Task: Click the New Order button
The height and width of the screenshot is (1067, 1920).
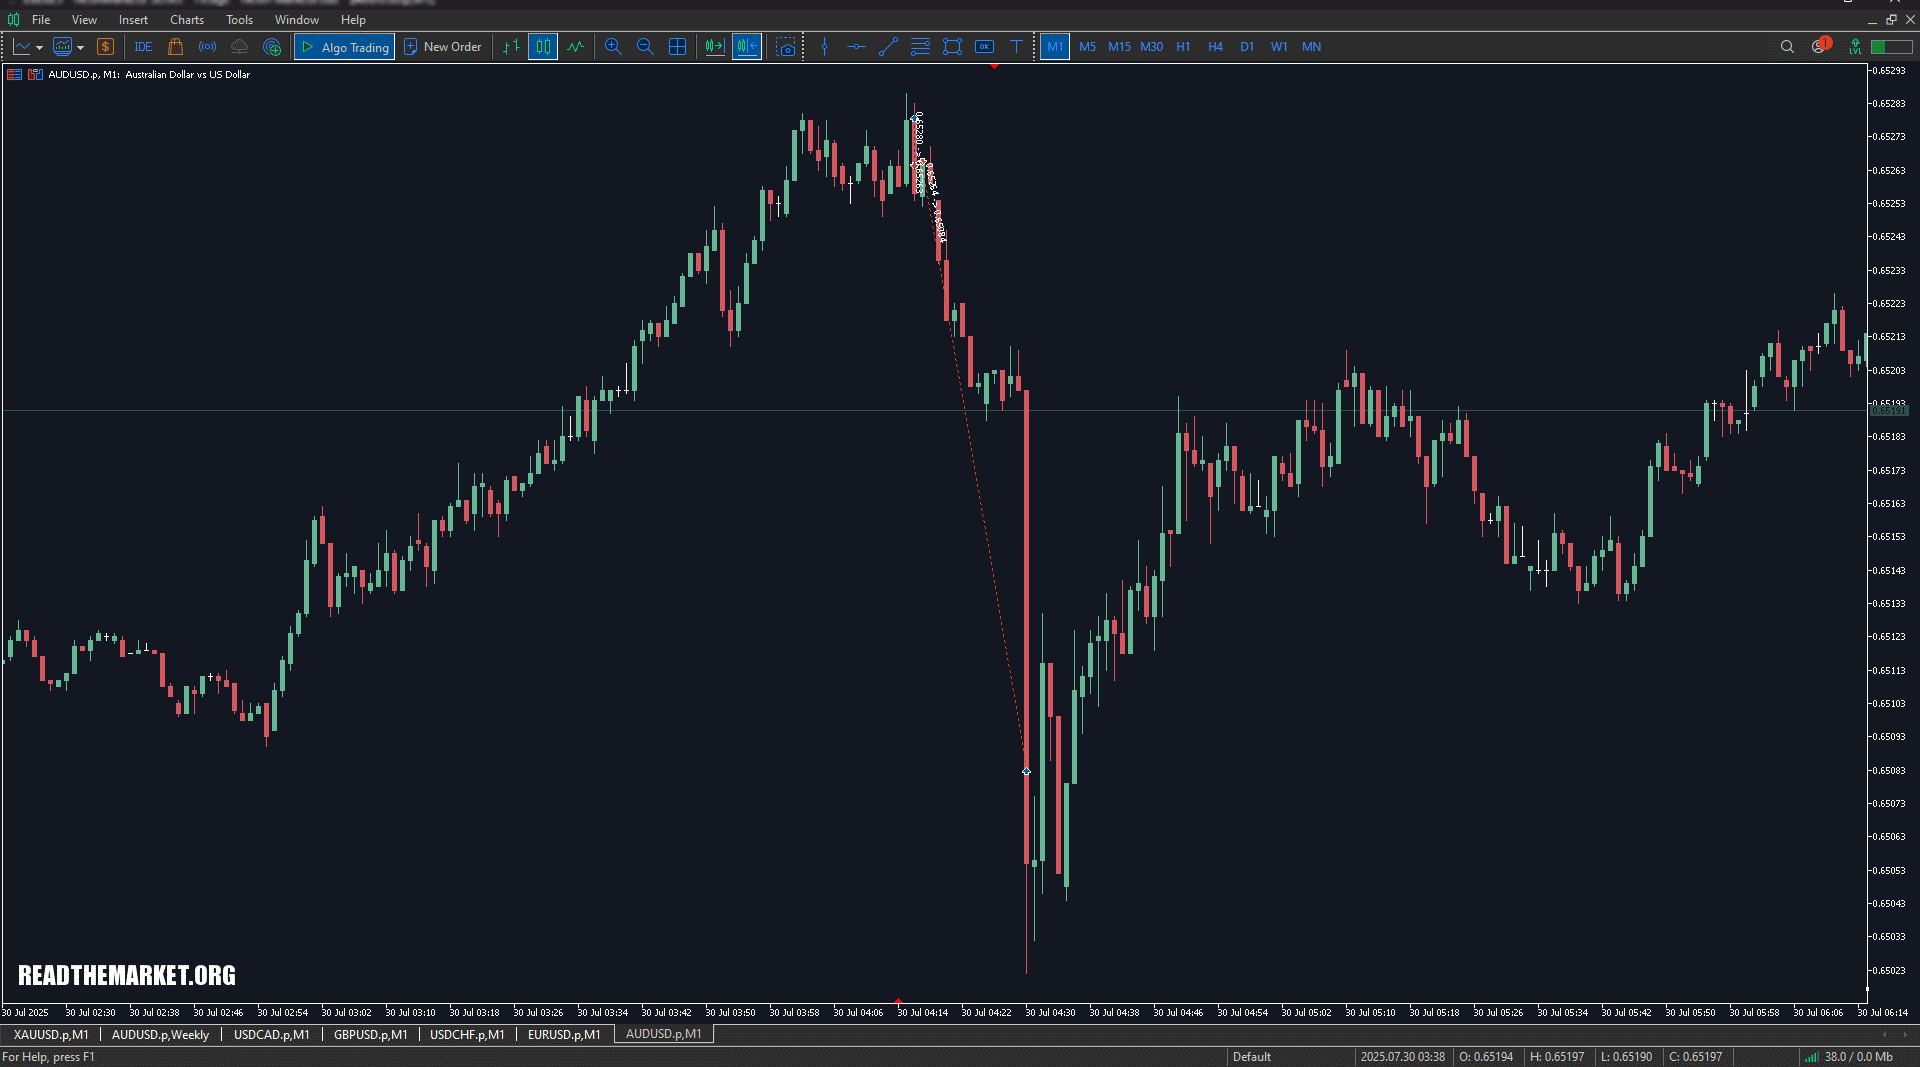Action: [442, 47]
